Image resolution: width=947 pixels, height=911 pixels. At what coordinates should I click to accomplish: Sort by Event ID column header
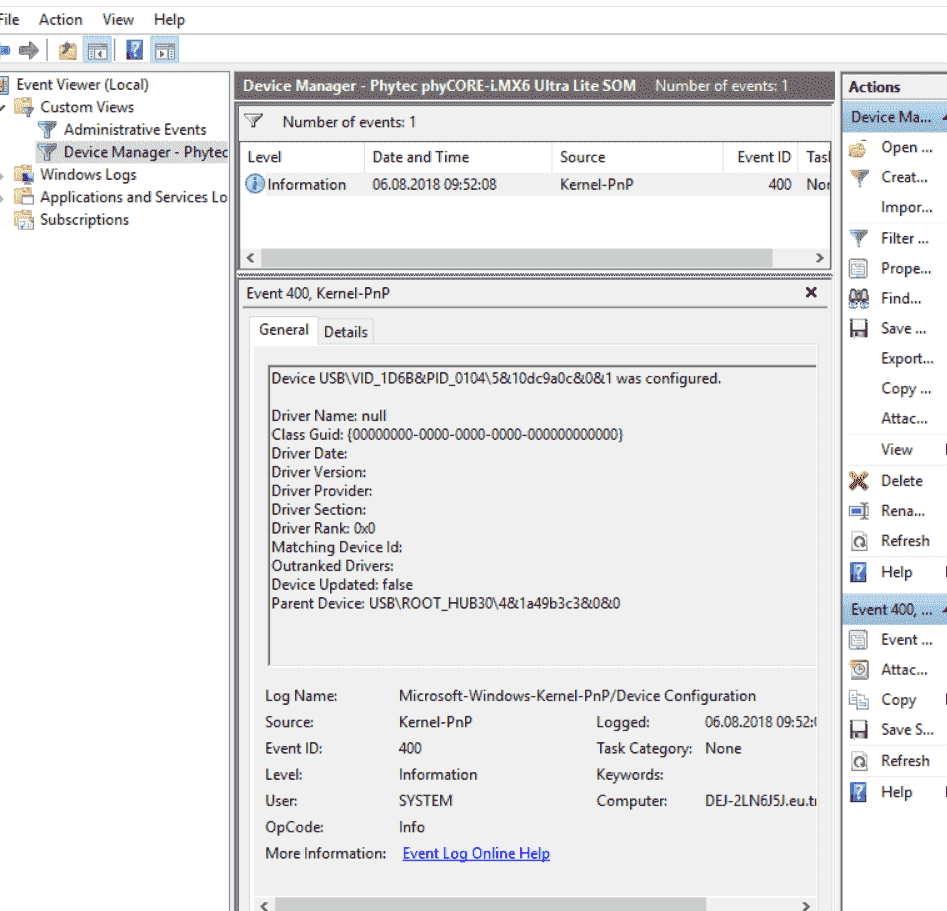(761, 157)
